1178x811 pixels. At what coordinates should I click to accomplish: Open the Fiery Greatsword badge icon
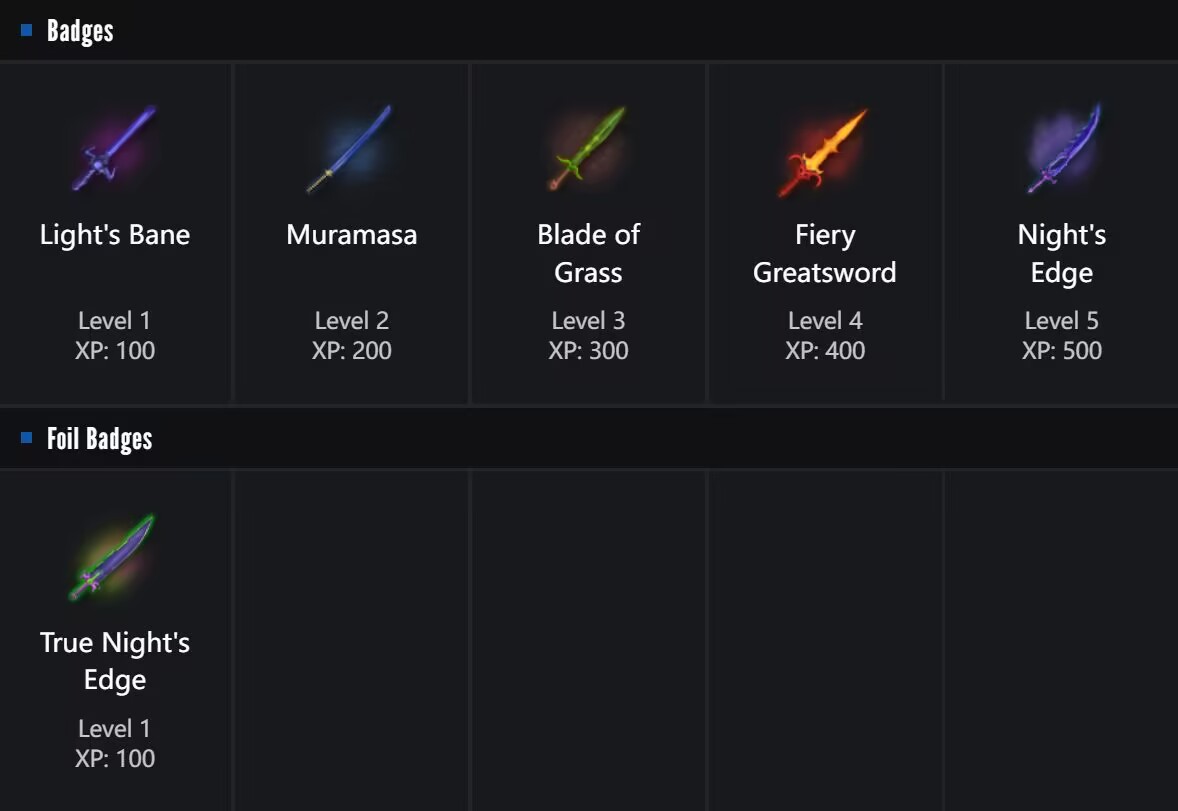[825, 152]
